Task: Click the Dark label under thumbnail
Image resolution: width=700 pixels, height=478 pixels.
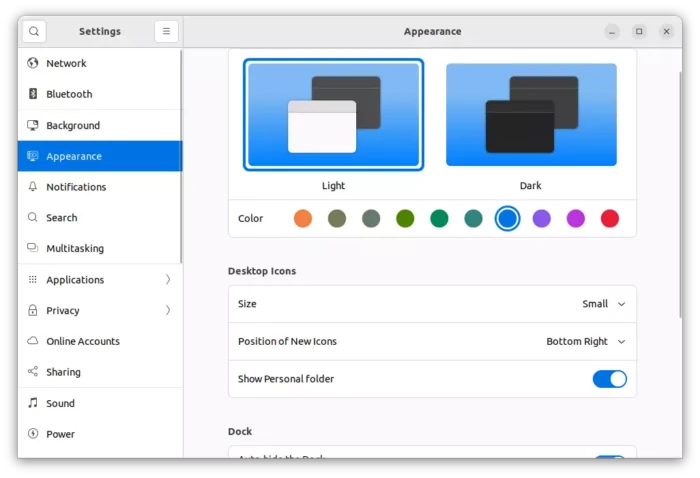Action: (x=530, y=186)
